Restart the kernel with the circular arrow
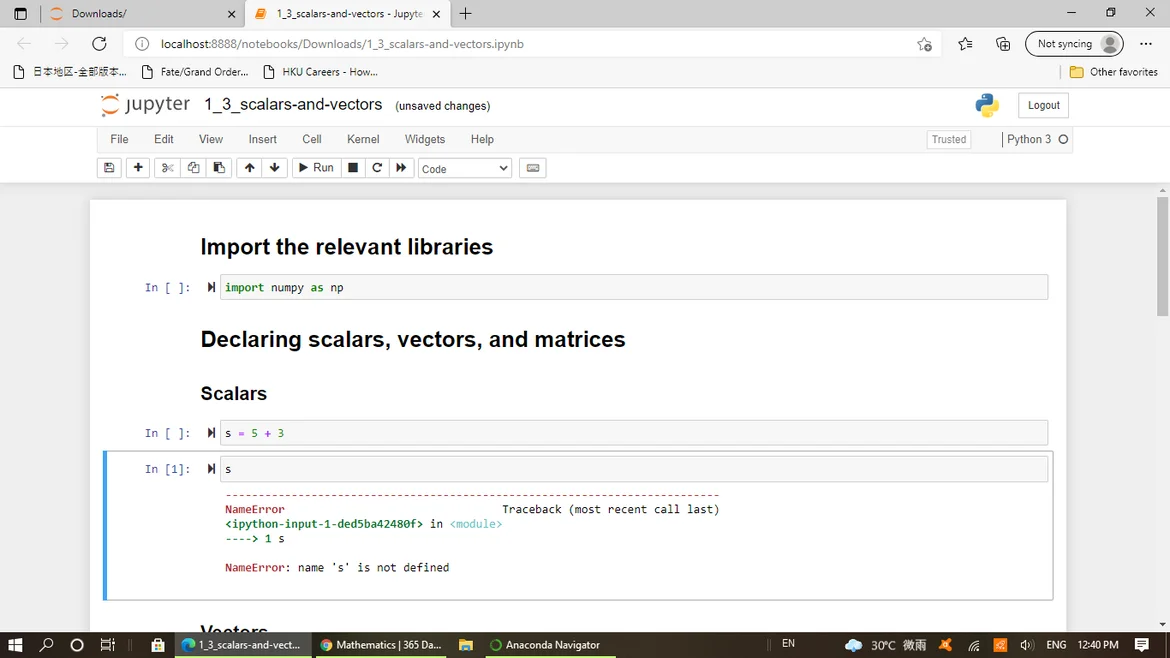The height and width of the screenshot is (658, 1170). [377, 168]
